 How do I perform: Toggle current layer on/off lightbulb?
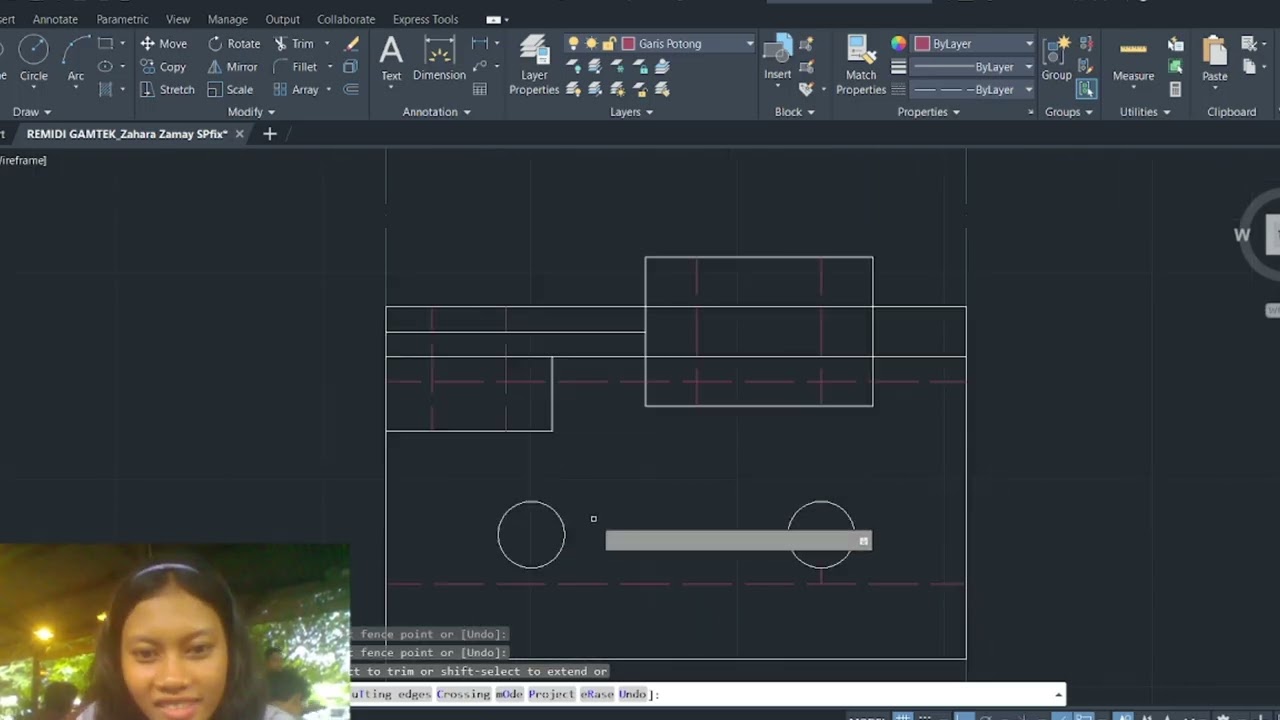click(x=573, y=44)
